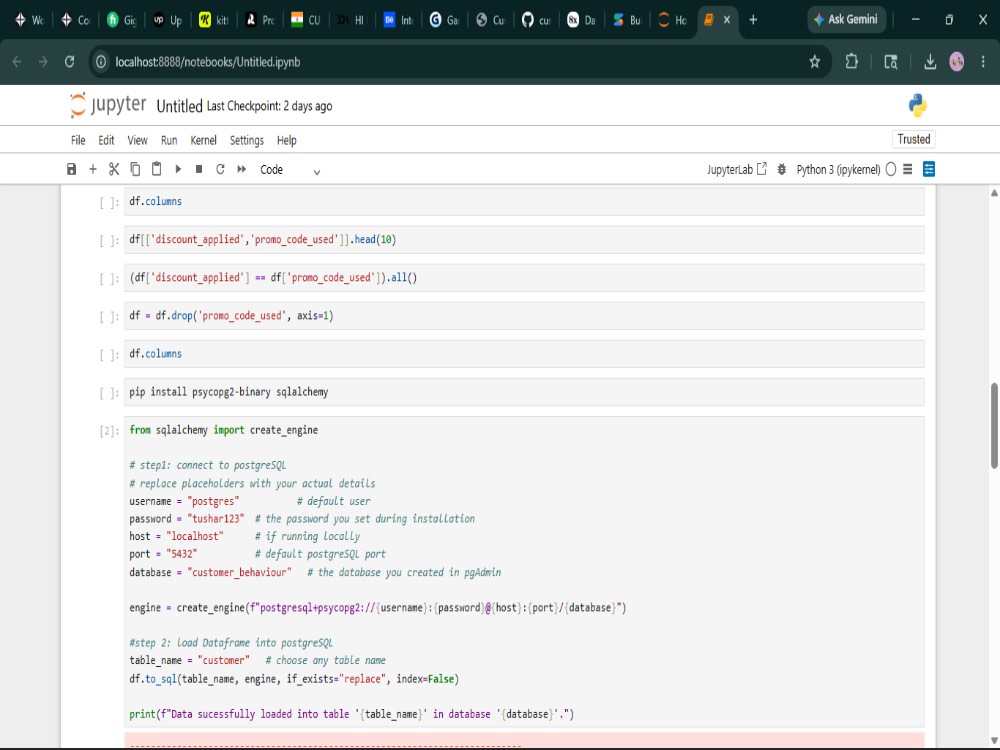Click the df.to_sql line
Viewport: 1000px width, 750px height.
[x=294, y=679]
